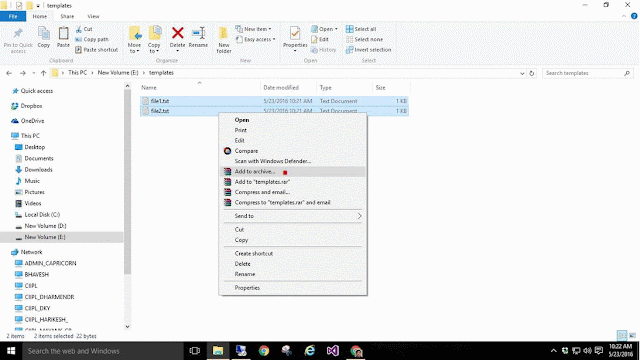Switch to the Share tab

pos(67,16)
